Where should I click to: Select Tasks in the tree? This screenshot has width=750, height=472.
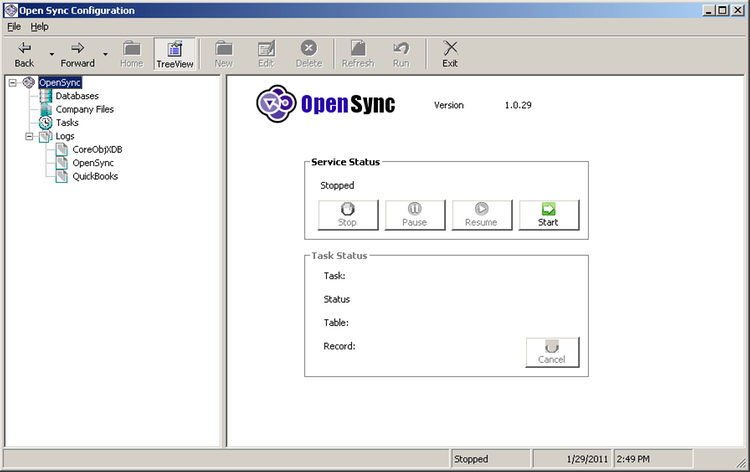[x=67, y=123]
